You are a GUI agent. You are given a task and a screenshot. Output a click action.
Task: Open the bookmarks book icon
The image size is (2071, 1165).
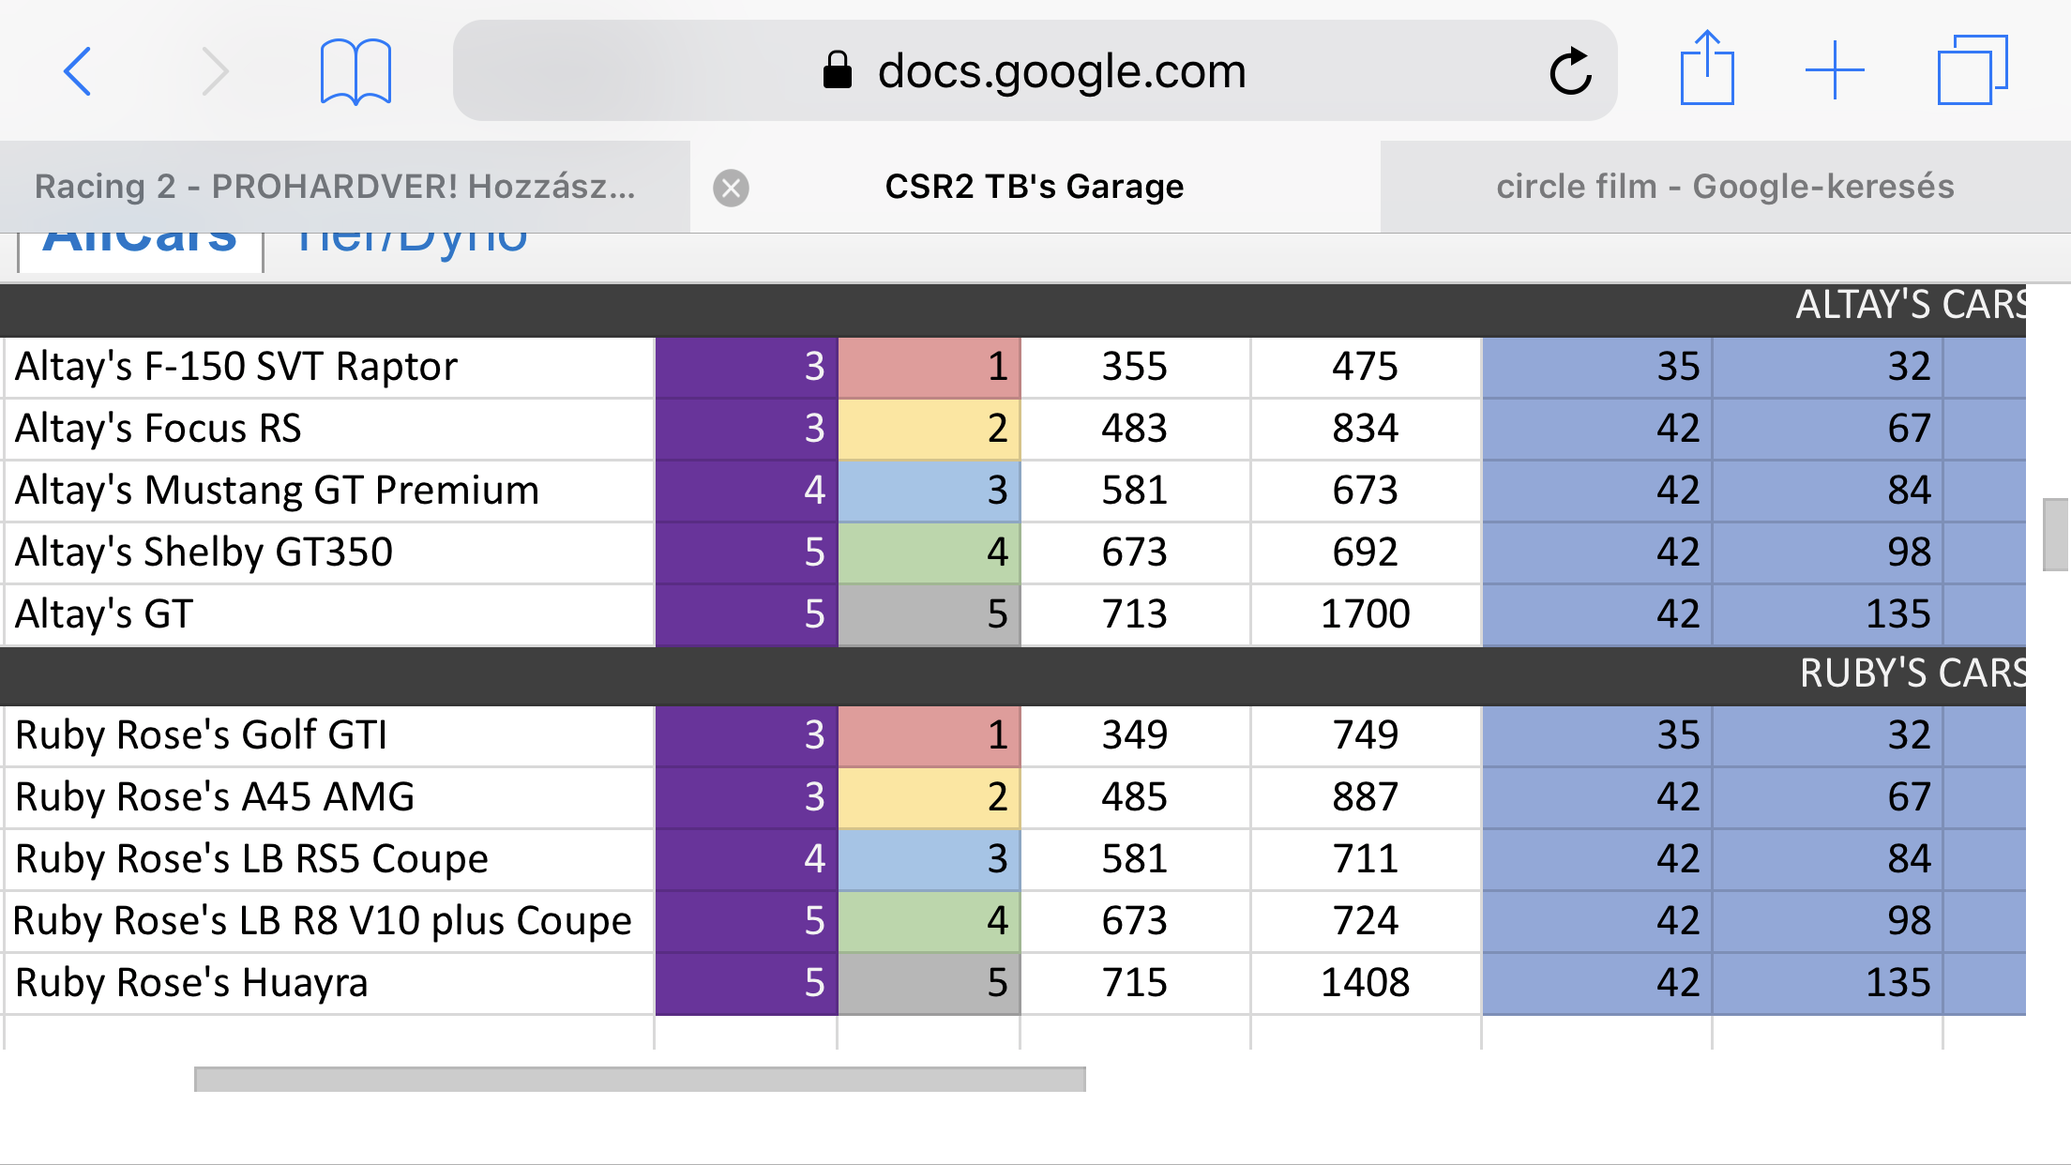point(355,71)
